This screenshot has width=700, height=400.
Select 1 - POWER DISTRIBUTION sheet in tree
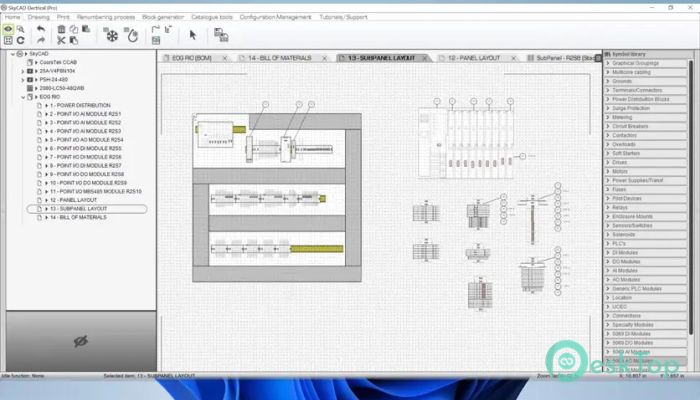pyautogui.click(x=80, y=105)
